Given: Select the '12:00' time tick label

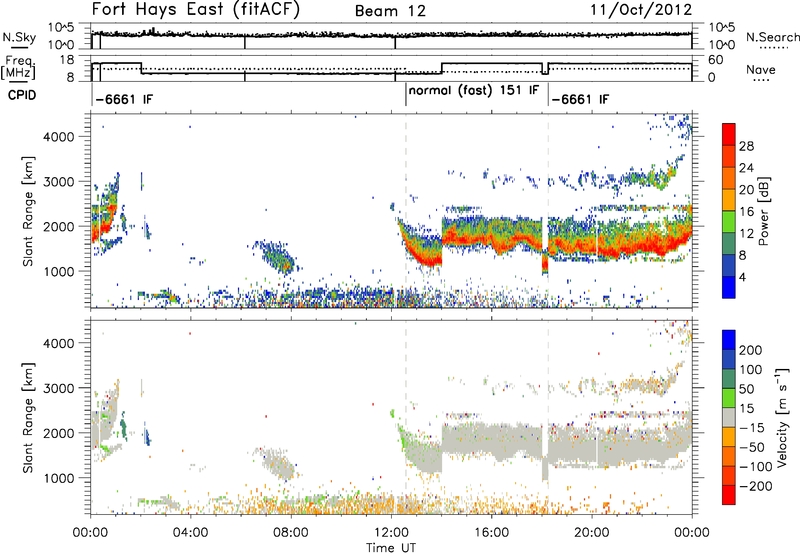Looking at the screenshot, I should (391, 533).
